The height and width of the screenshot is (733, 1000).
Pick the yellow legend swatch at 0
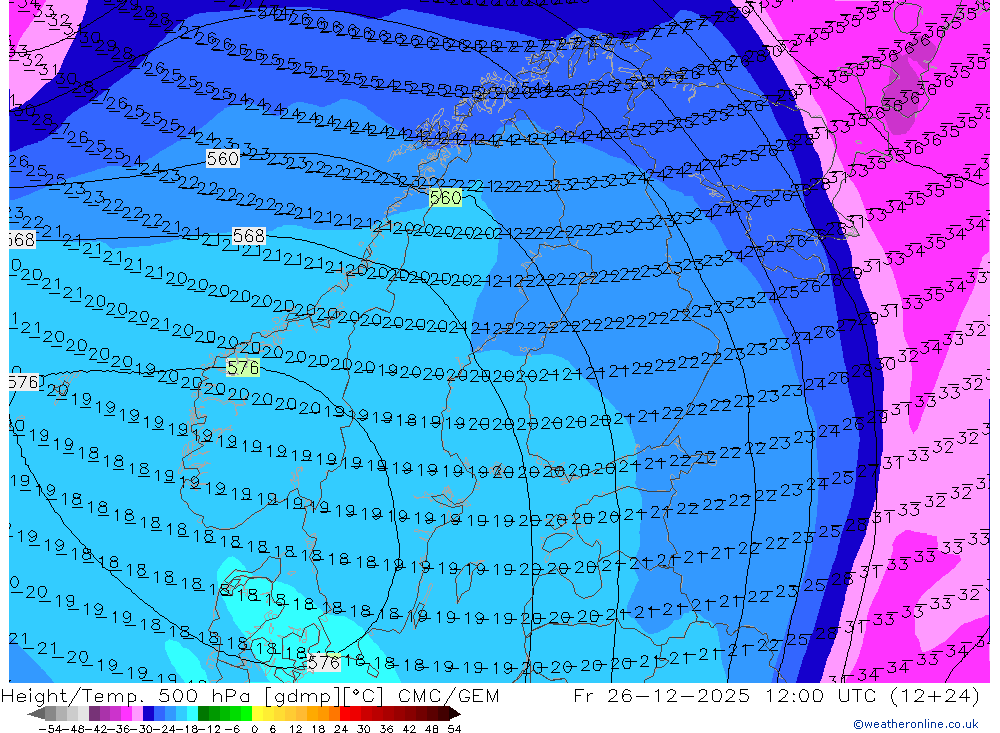click(x=257, y=713)
